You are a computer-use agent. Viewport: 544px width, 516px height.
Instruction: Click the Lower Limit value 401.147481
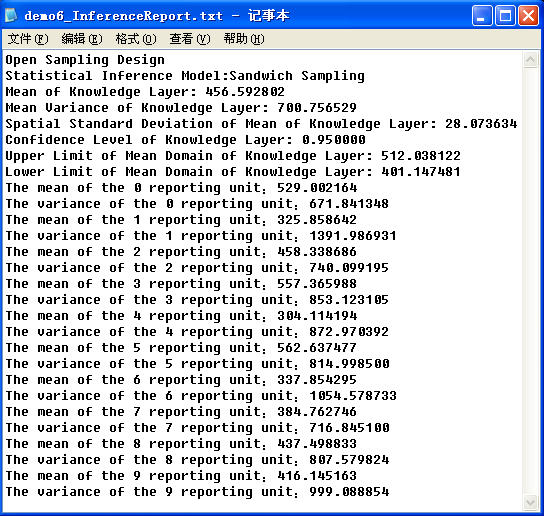click(x=421, y=171)
